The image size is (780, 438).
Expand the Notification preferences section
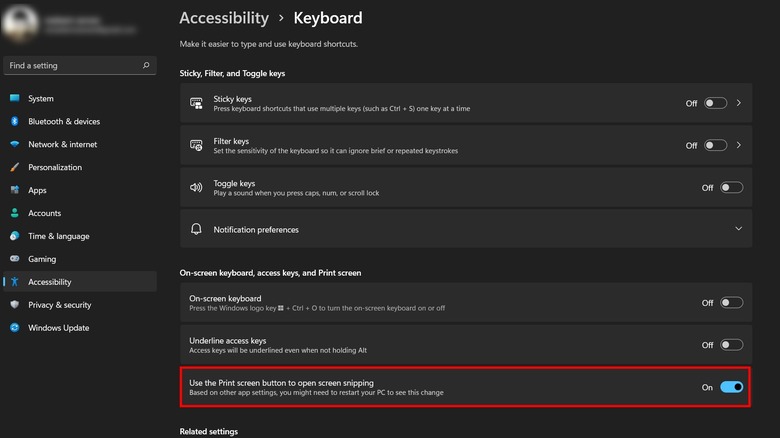(x=738, y=229)
